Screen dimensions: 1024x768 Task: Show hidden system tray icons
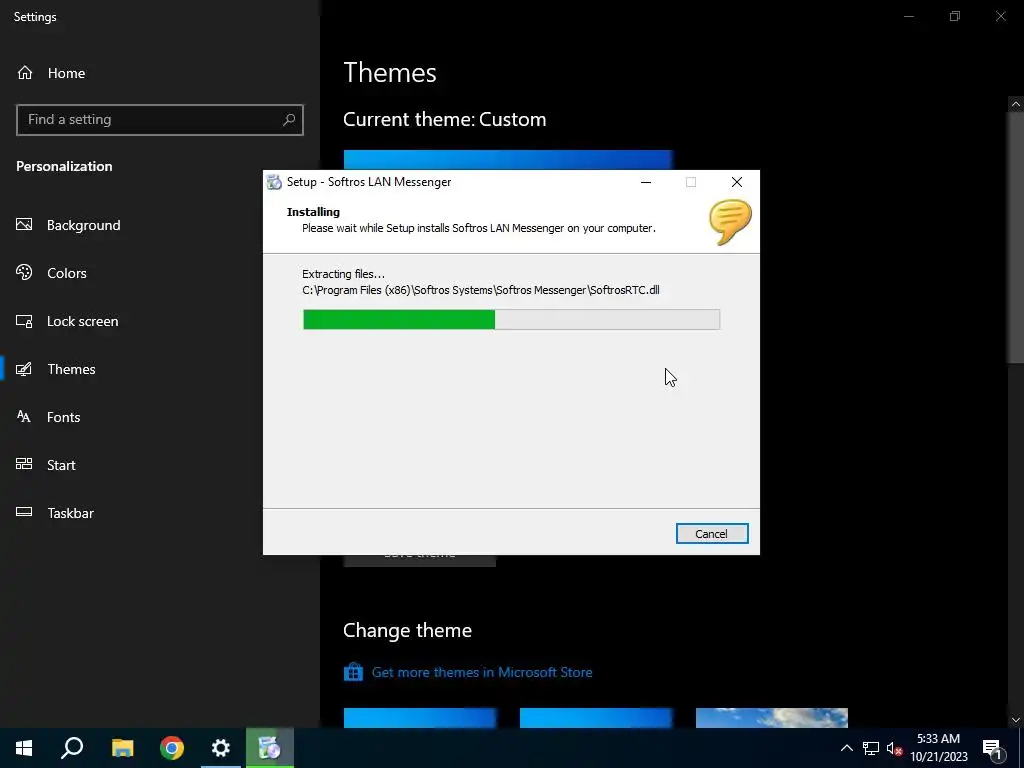click(846, 748)
